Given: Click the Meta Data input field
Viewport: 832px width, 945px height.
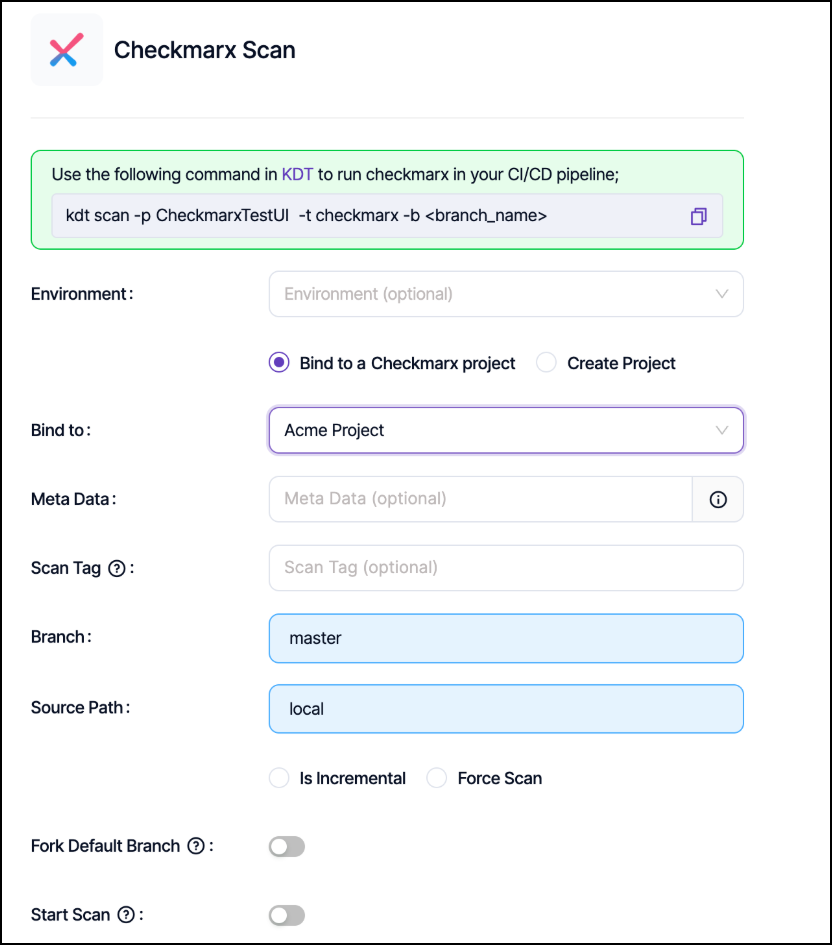Looking at the screenshot, I should coord(480,499).
